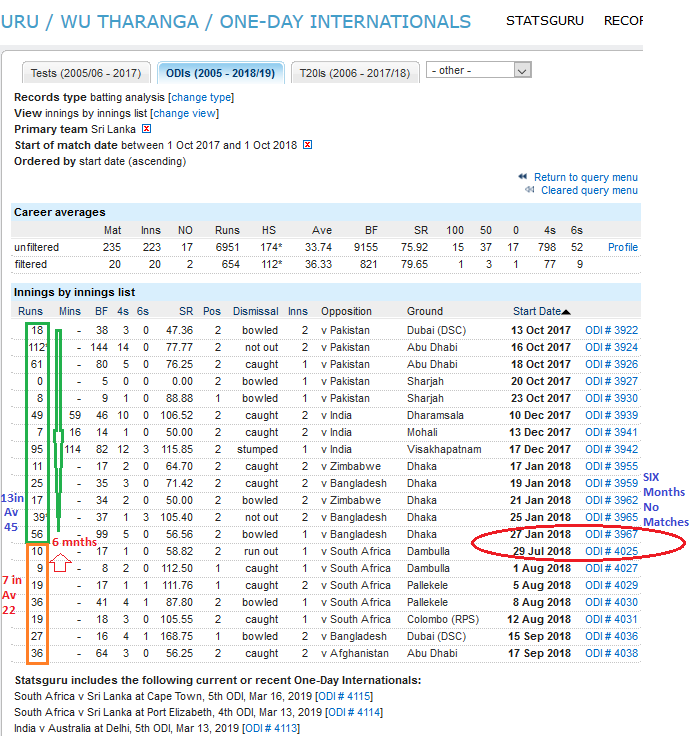The width and height of the screenshot is (694, 744).
Task: Go to Return to query menu
Action: [x=586, y=177]
